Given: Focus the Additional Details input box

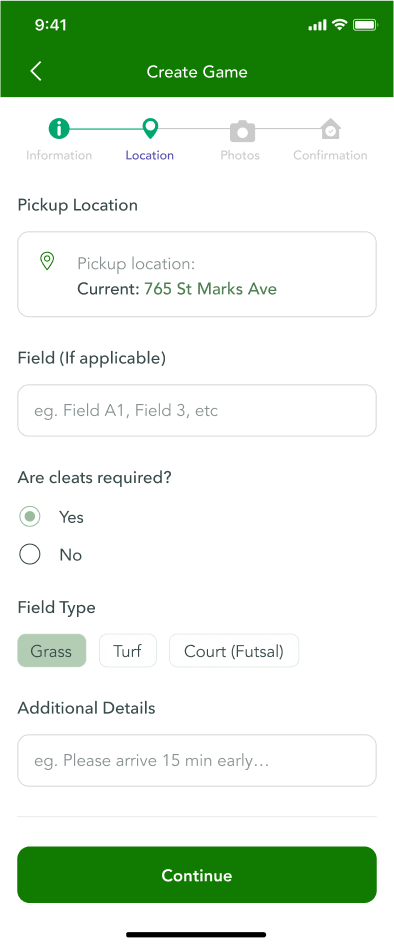Looking at the screenshot, I should (x=197, y=761).
